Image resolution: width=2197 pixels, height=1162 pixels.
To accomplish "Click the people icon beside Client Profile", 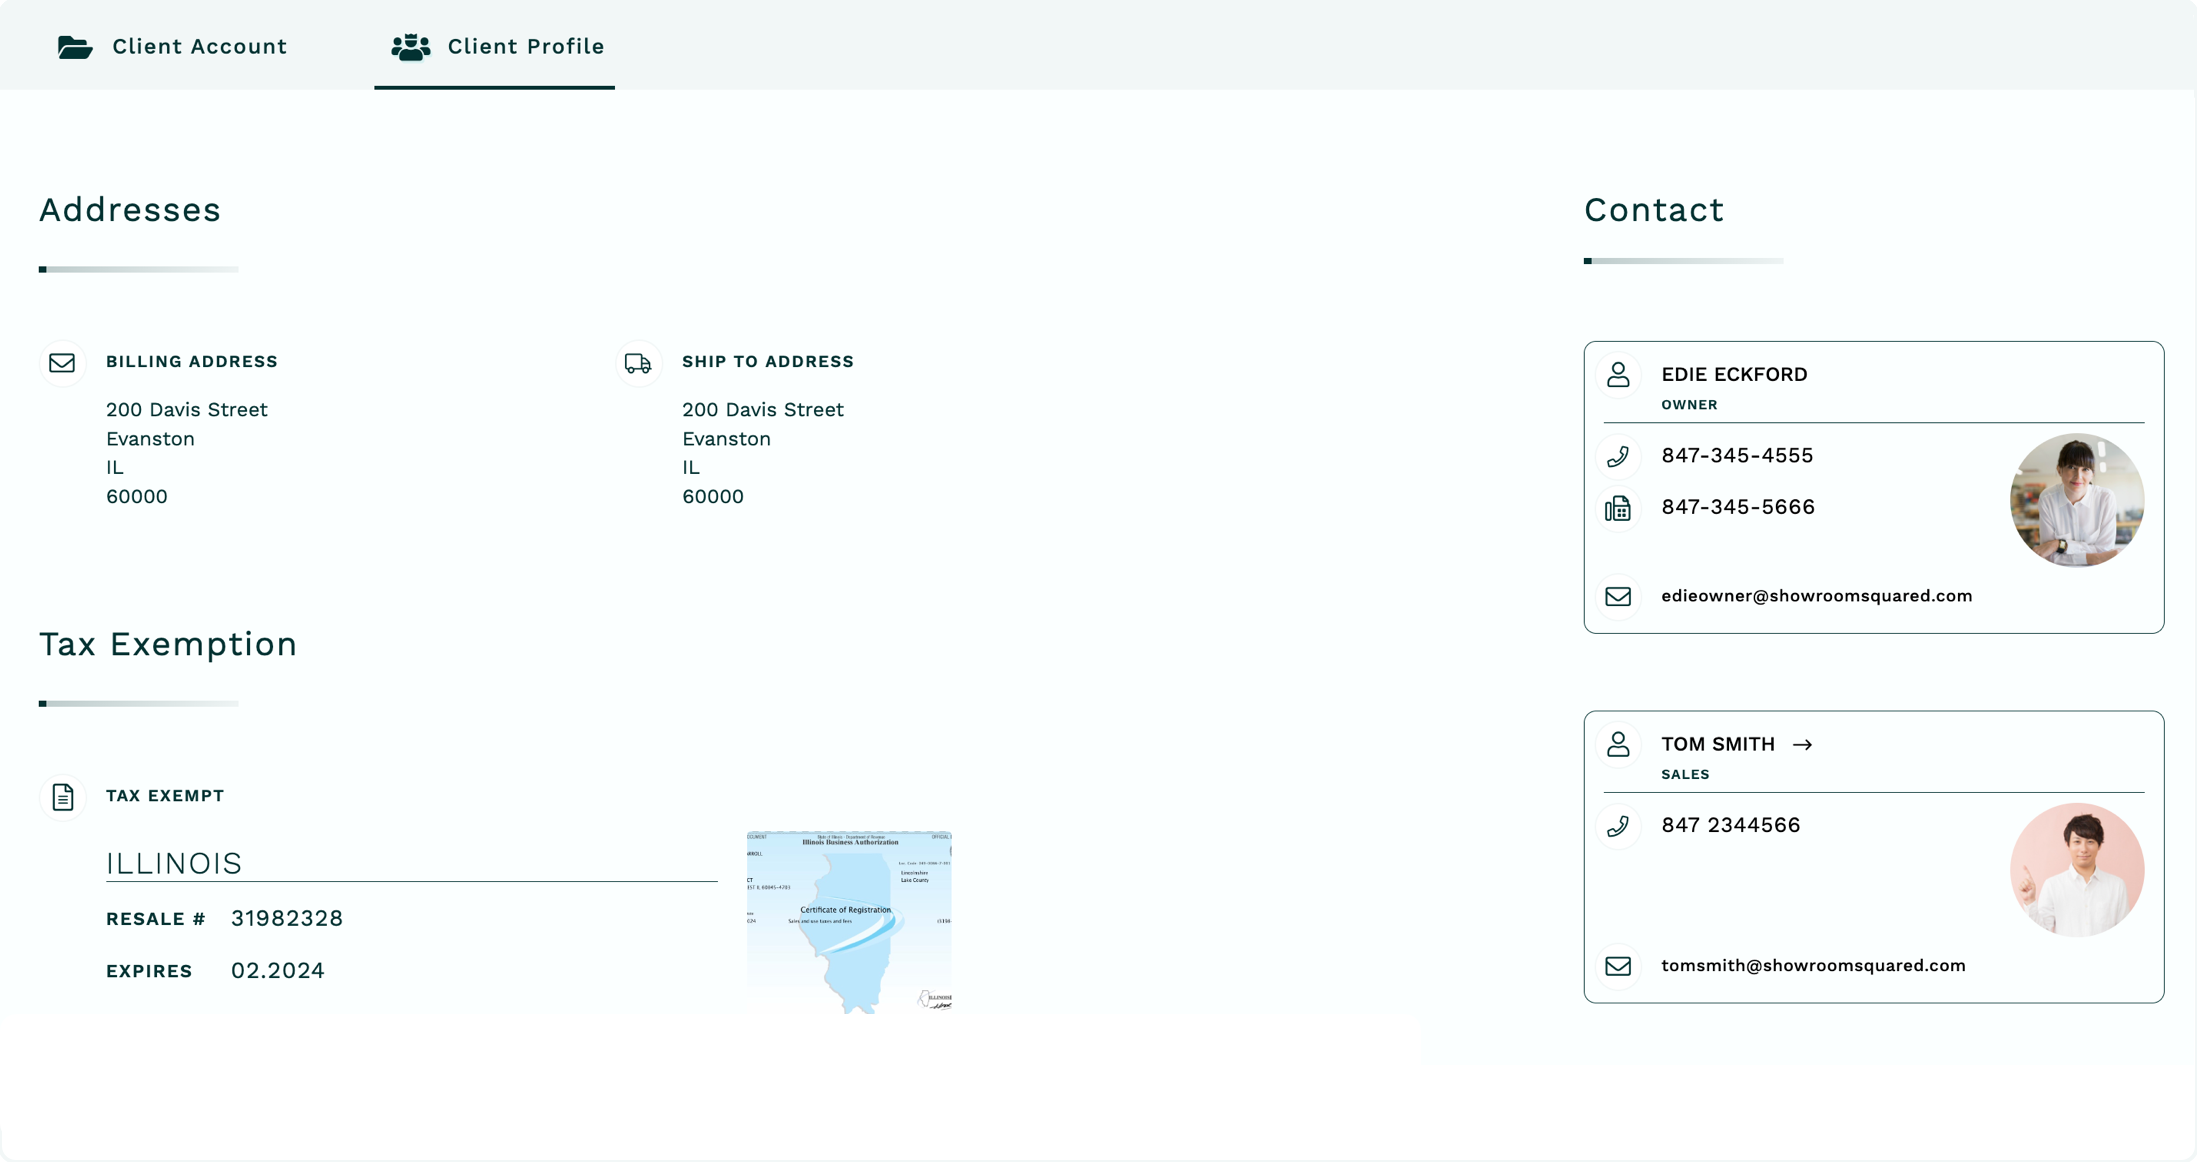I will (x=410, y=45).
